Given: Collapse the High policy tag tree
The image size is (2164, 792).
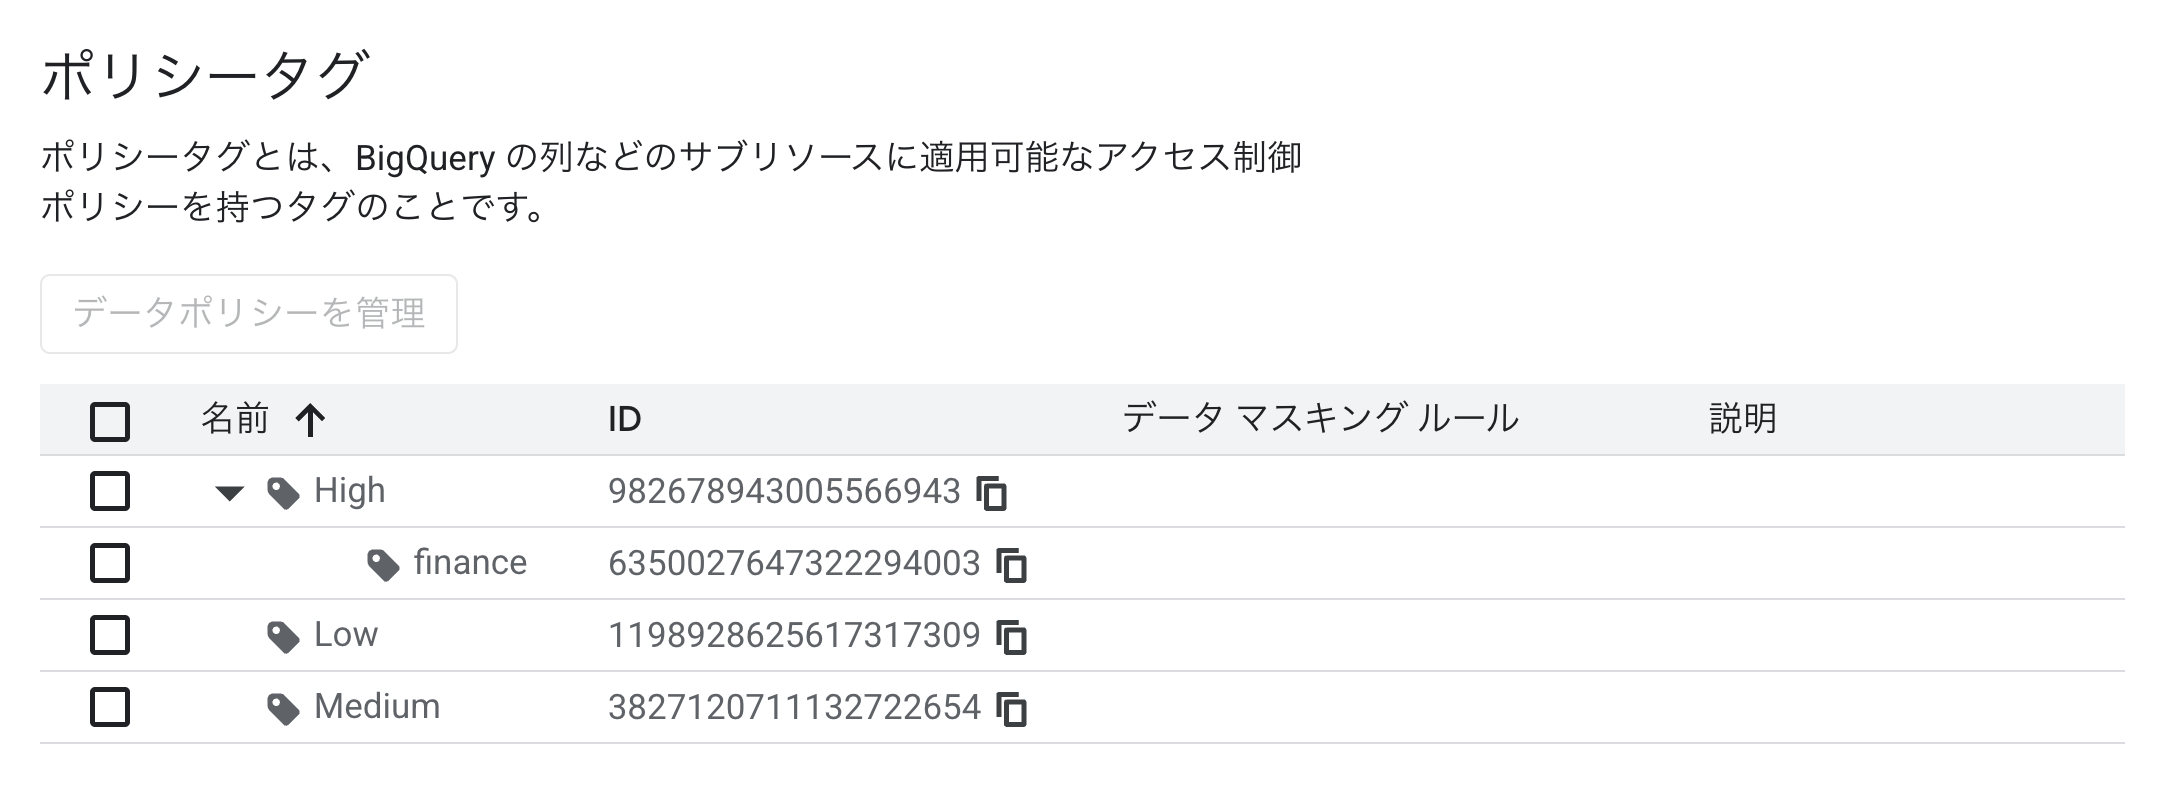Looking at the screenshot, I should pos(230,492).
